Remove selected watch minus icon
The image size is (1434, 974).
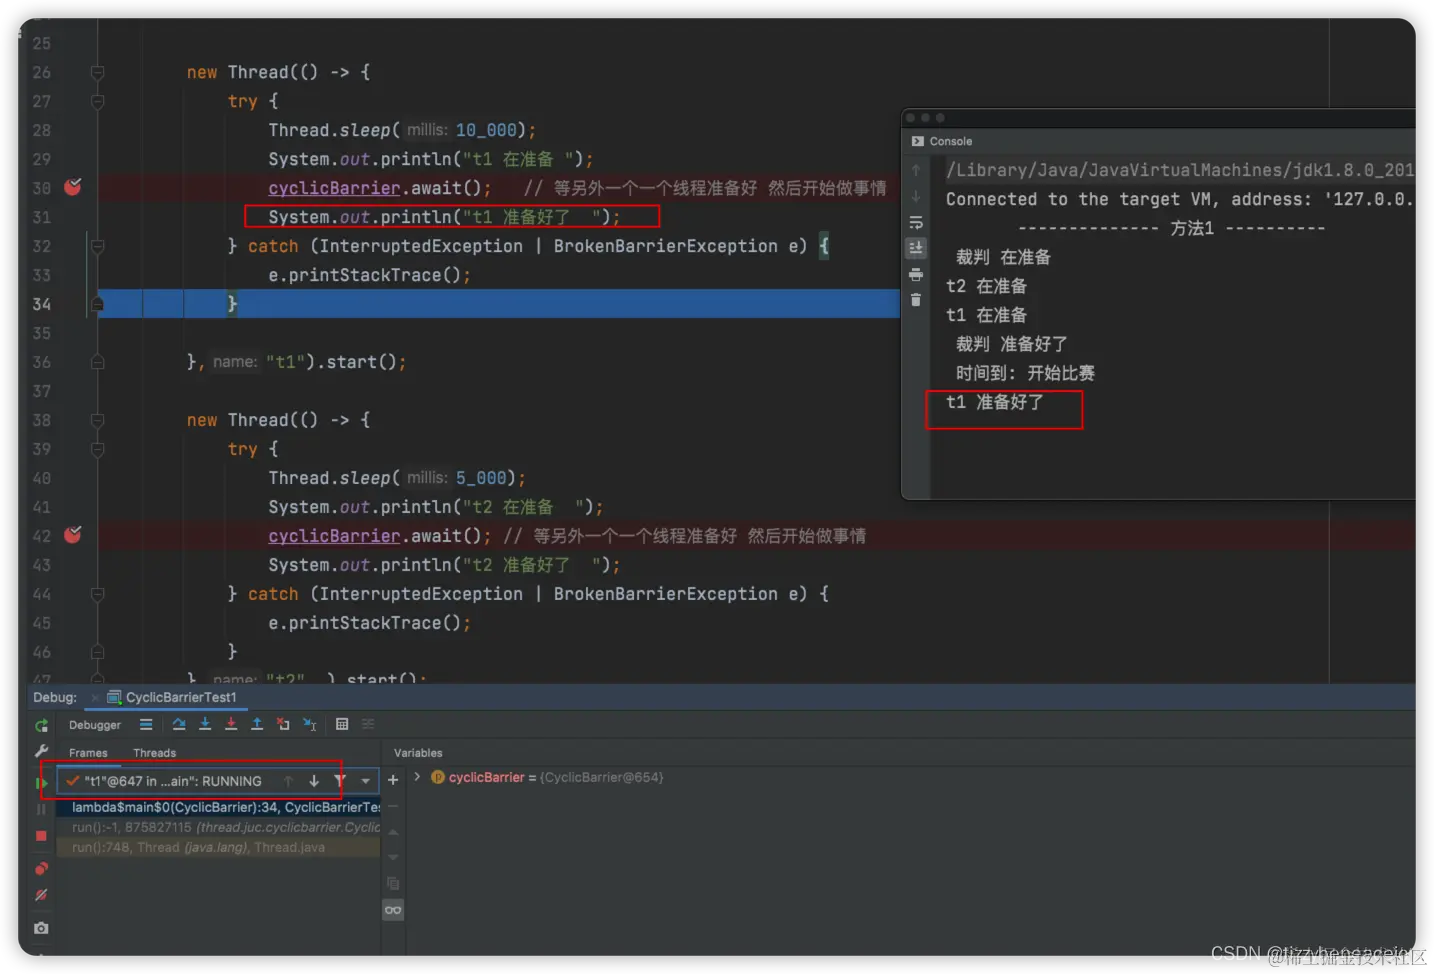393,806
